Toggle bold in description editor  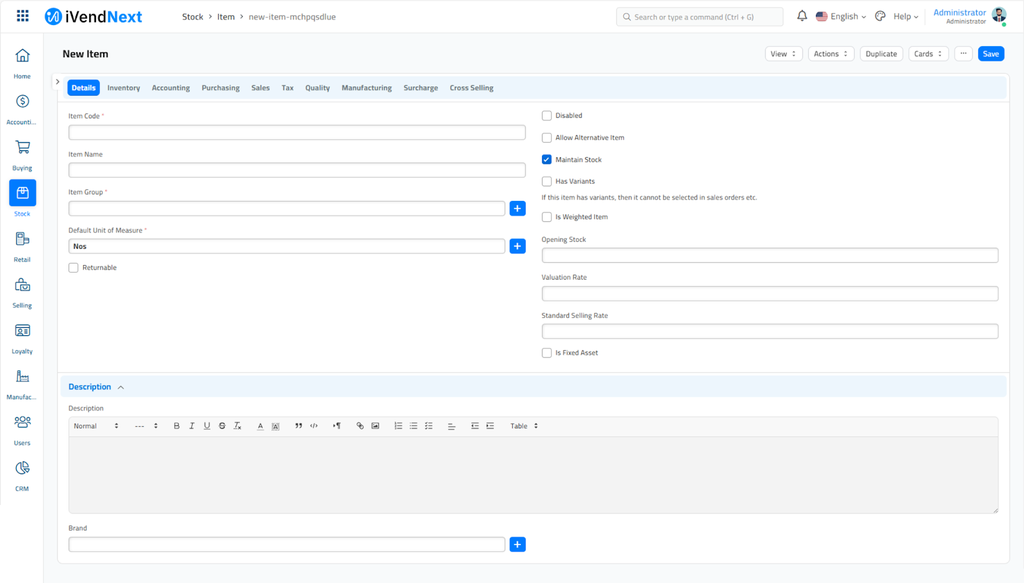point(177,426)
